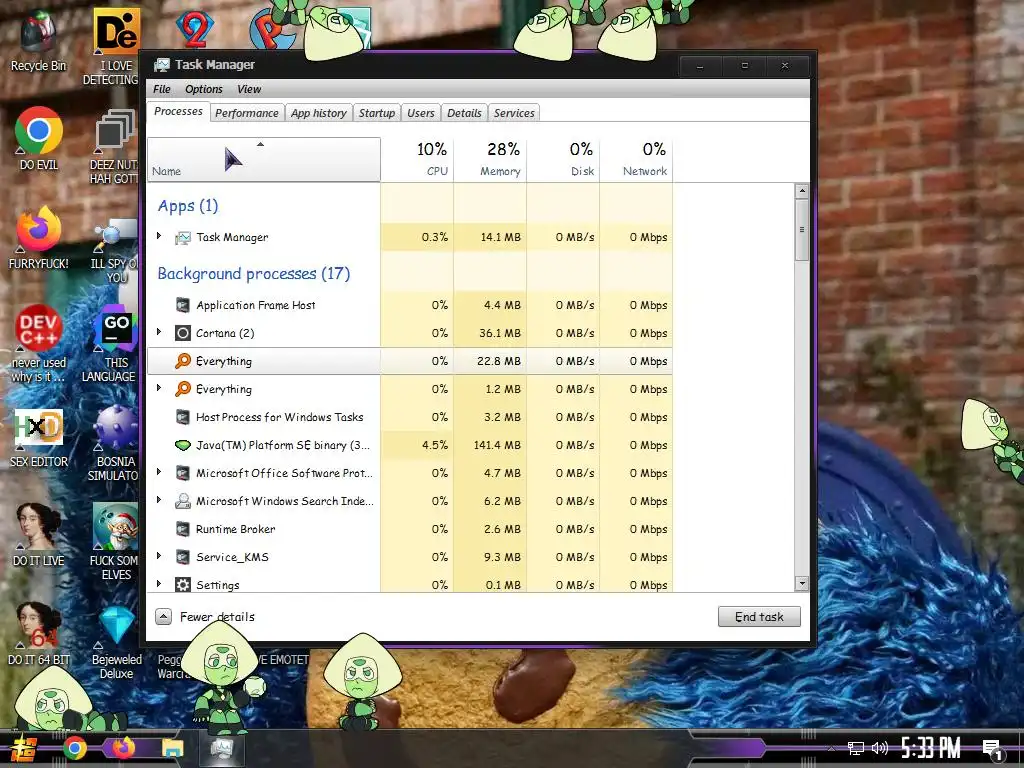Click the Cortana process icon

[183, 333]
